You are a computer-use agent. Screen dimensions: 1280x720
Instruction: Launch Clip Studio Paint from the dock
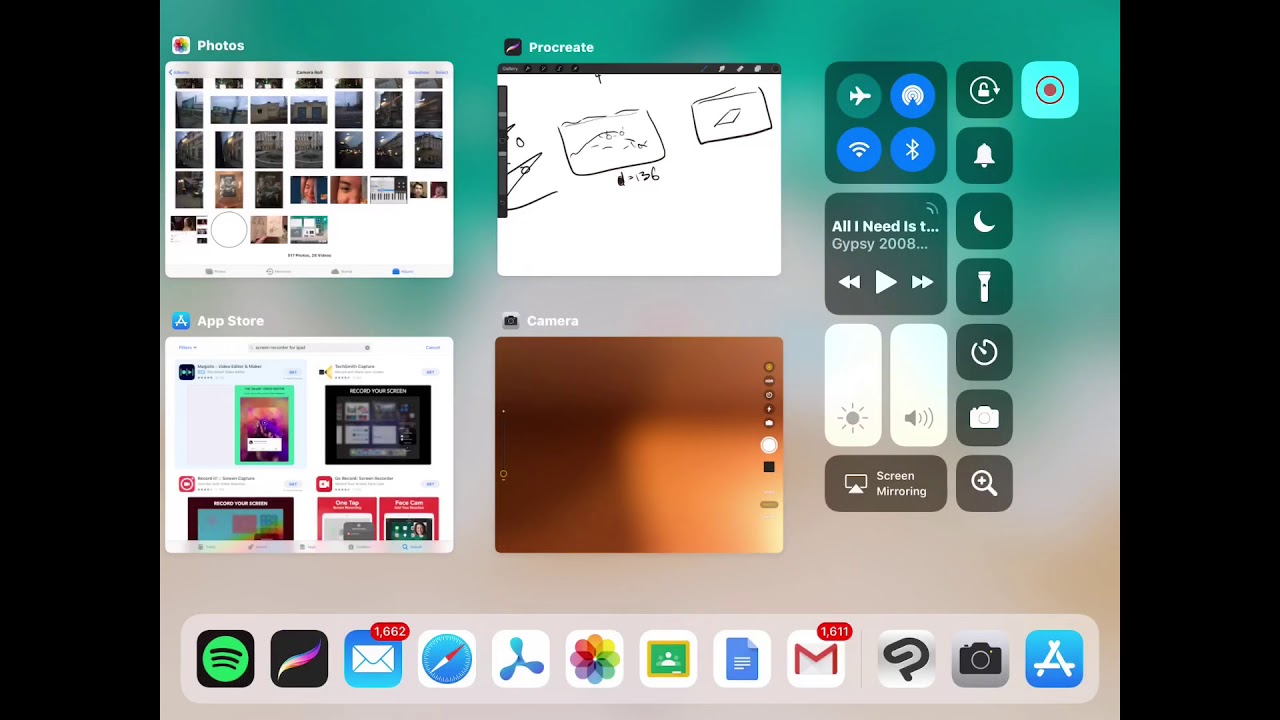[x=906, y=659]
